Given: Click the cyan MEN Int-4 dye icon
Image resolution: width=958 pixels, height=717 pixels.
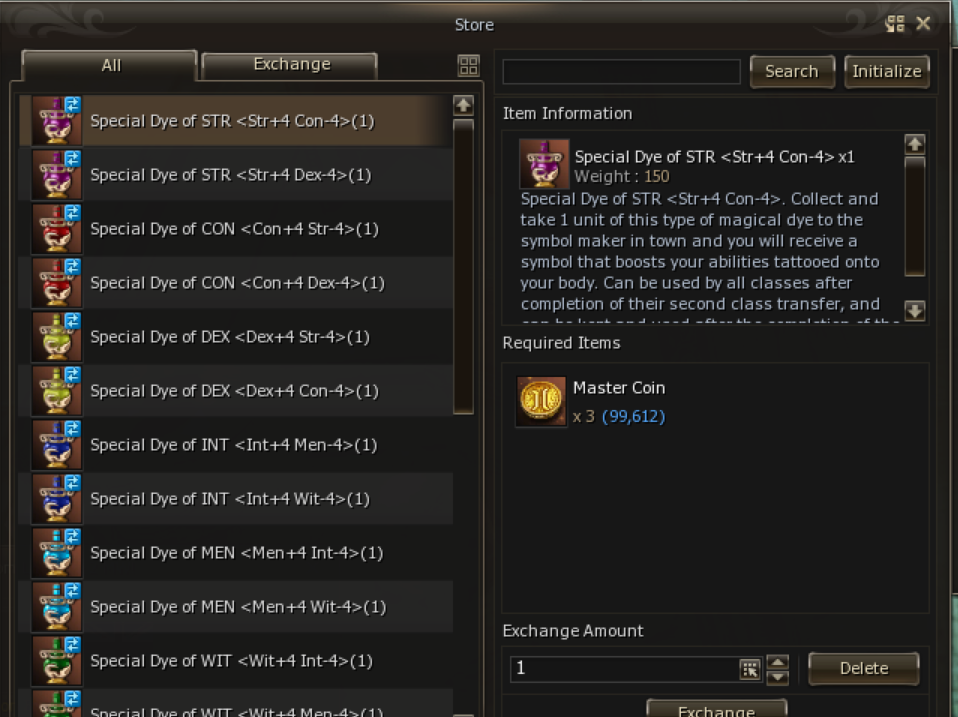Looking at the screenshot, I should [x=57, y=553].
